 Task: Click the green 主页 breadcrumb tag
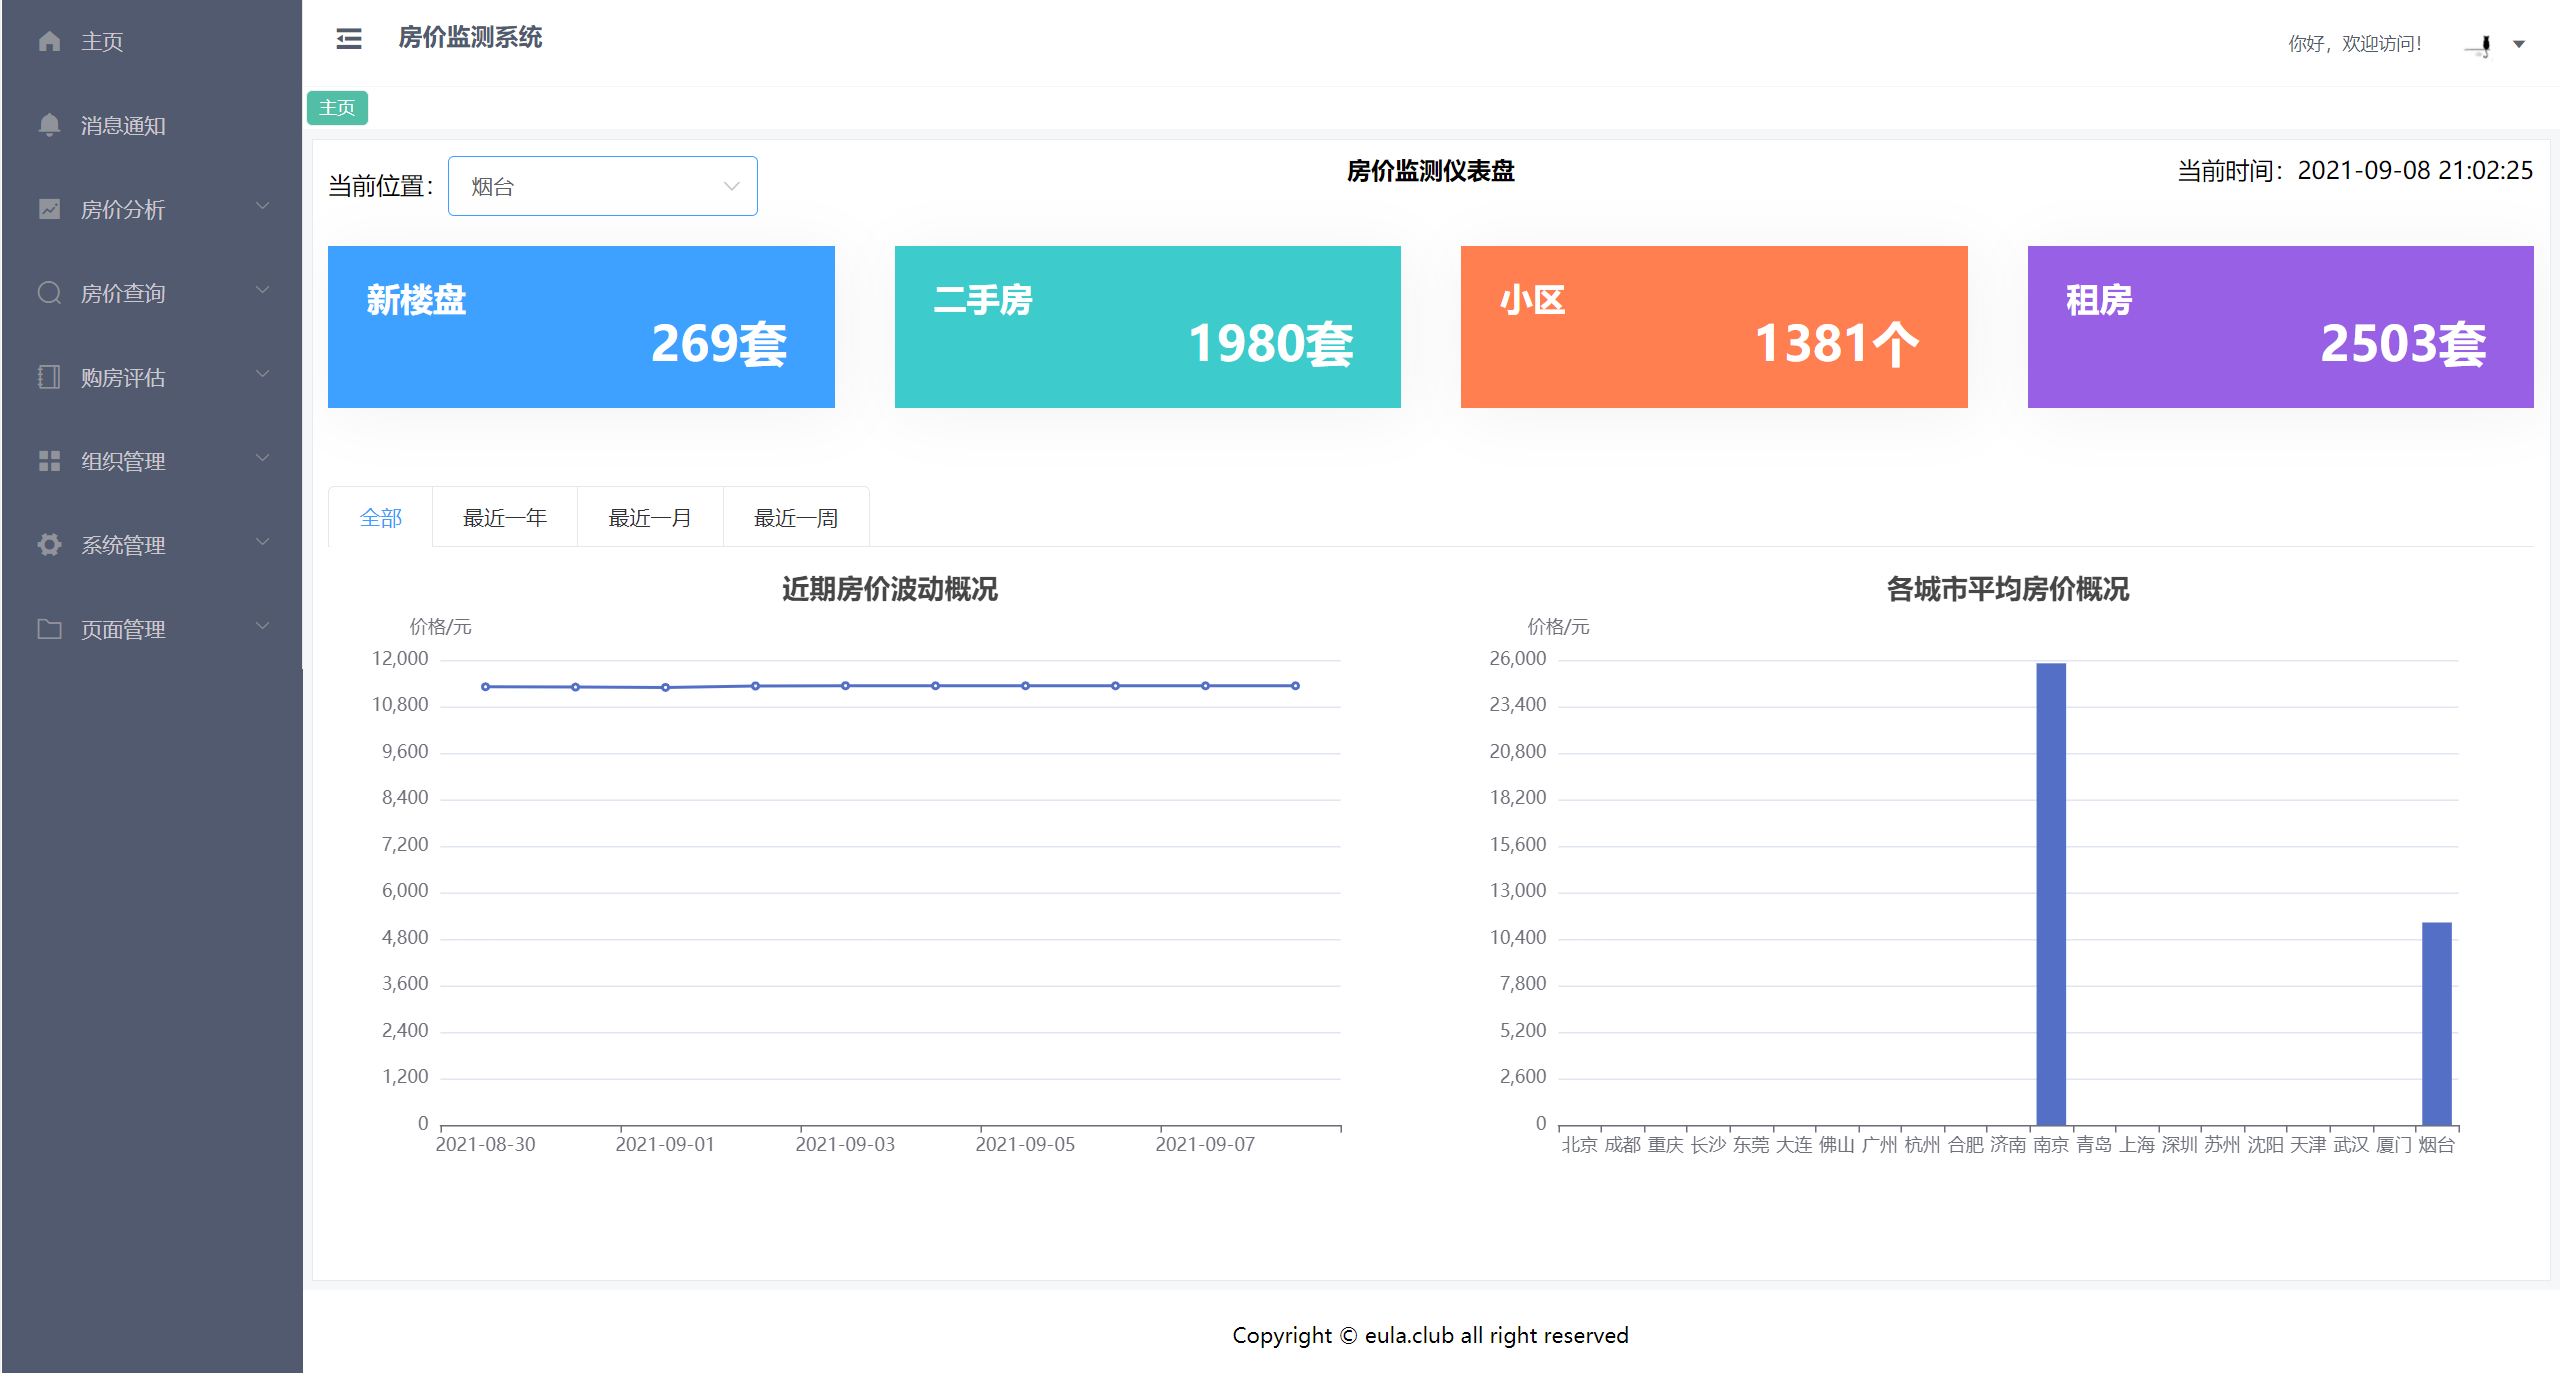tap(337, 108)
